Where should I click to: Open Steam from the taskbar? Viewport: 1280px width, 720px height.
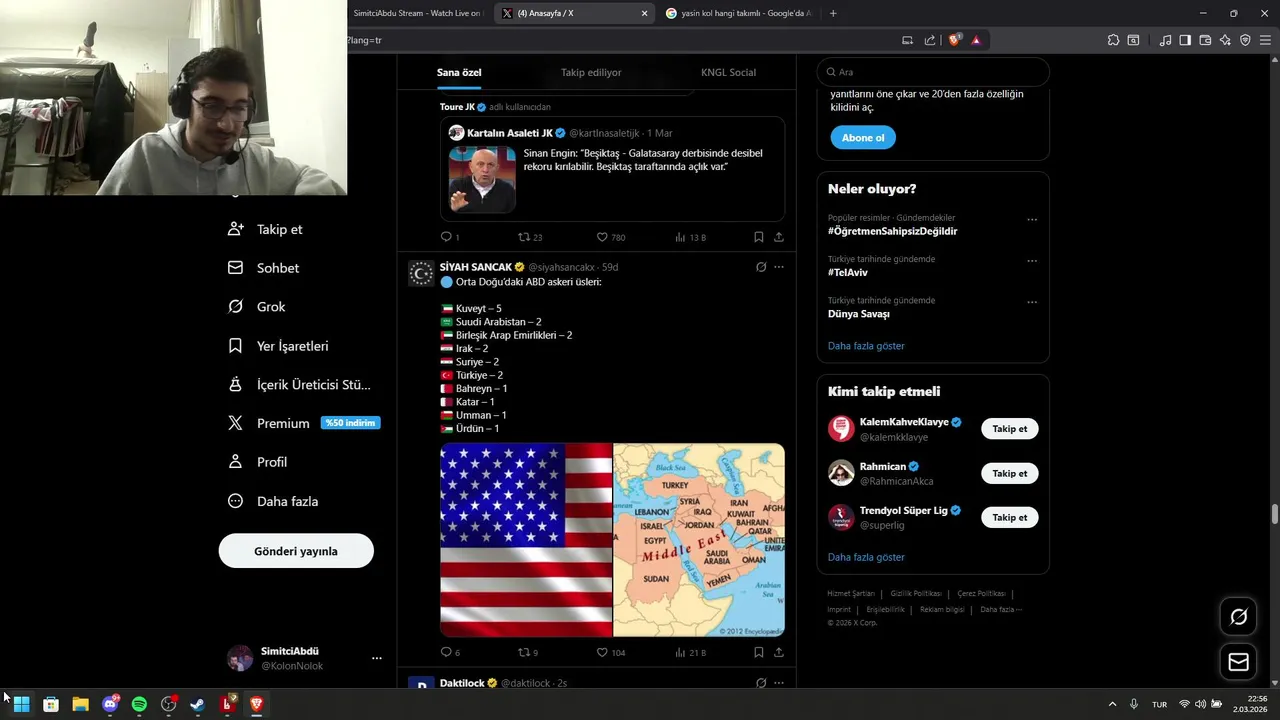click(198, 704)
